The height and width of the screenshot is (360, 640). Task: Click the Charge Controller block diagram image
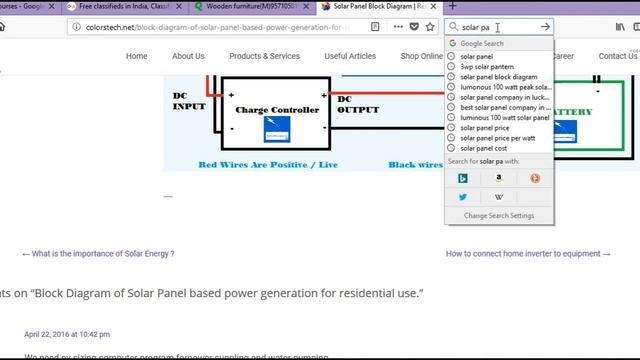tap(276, 113)
